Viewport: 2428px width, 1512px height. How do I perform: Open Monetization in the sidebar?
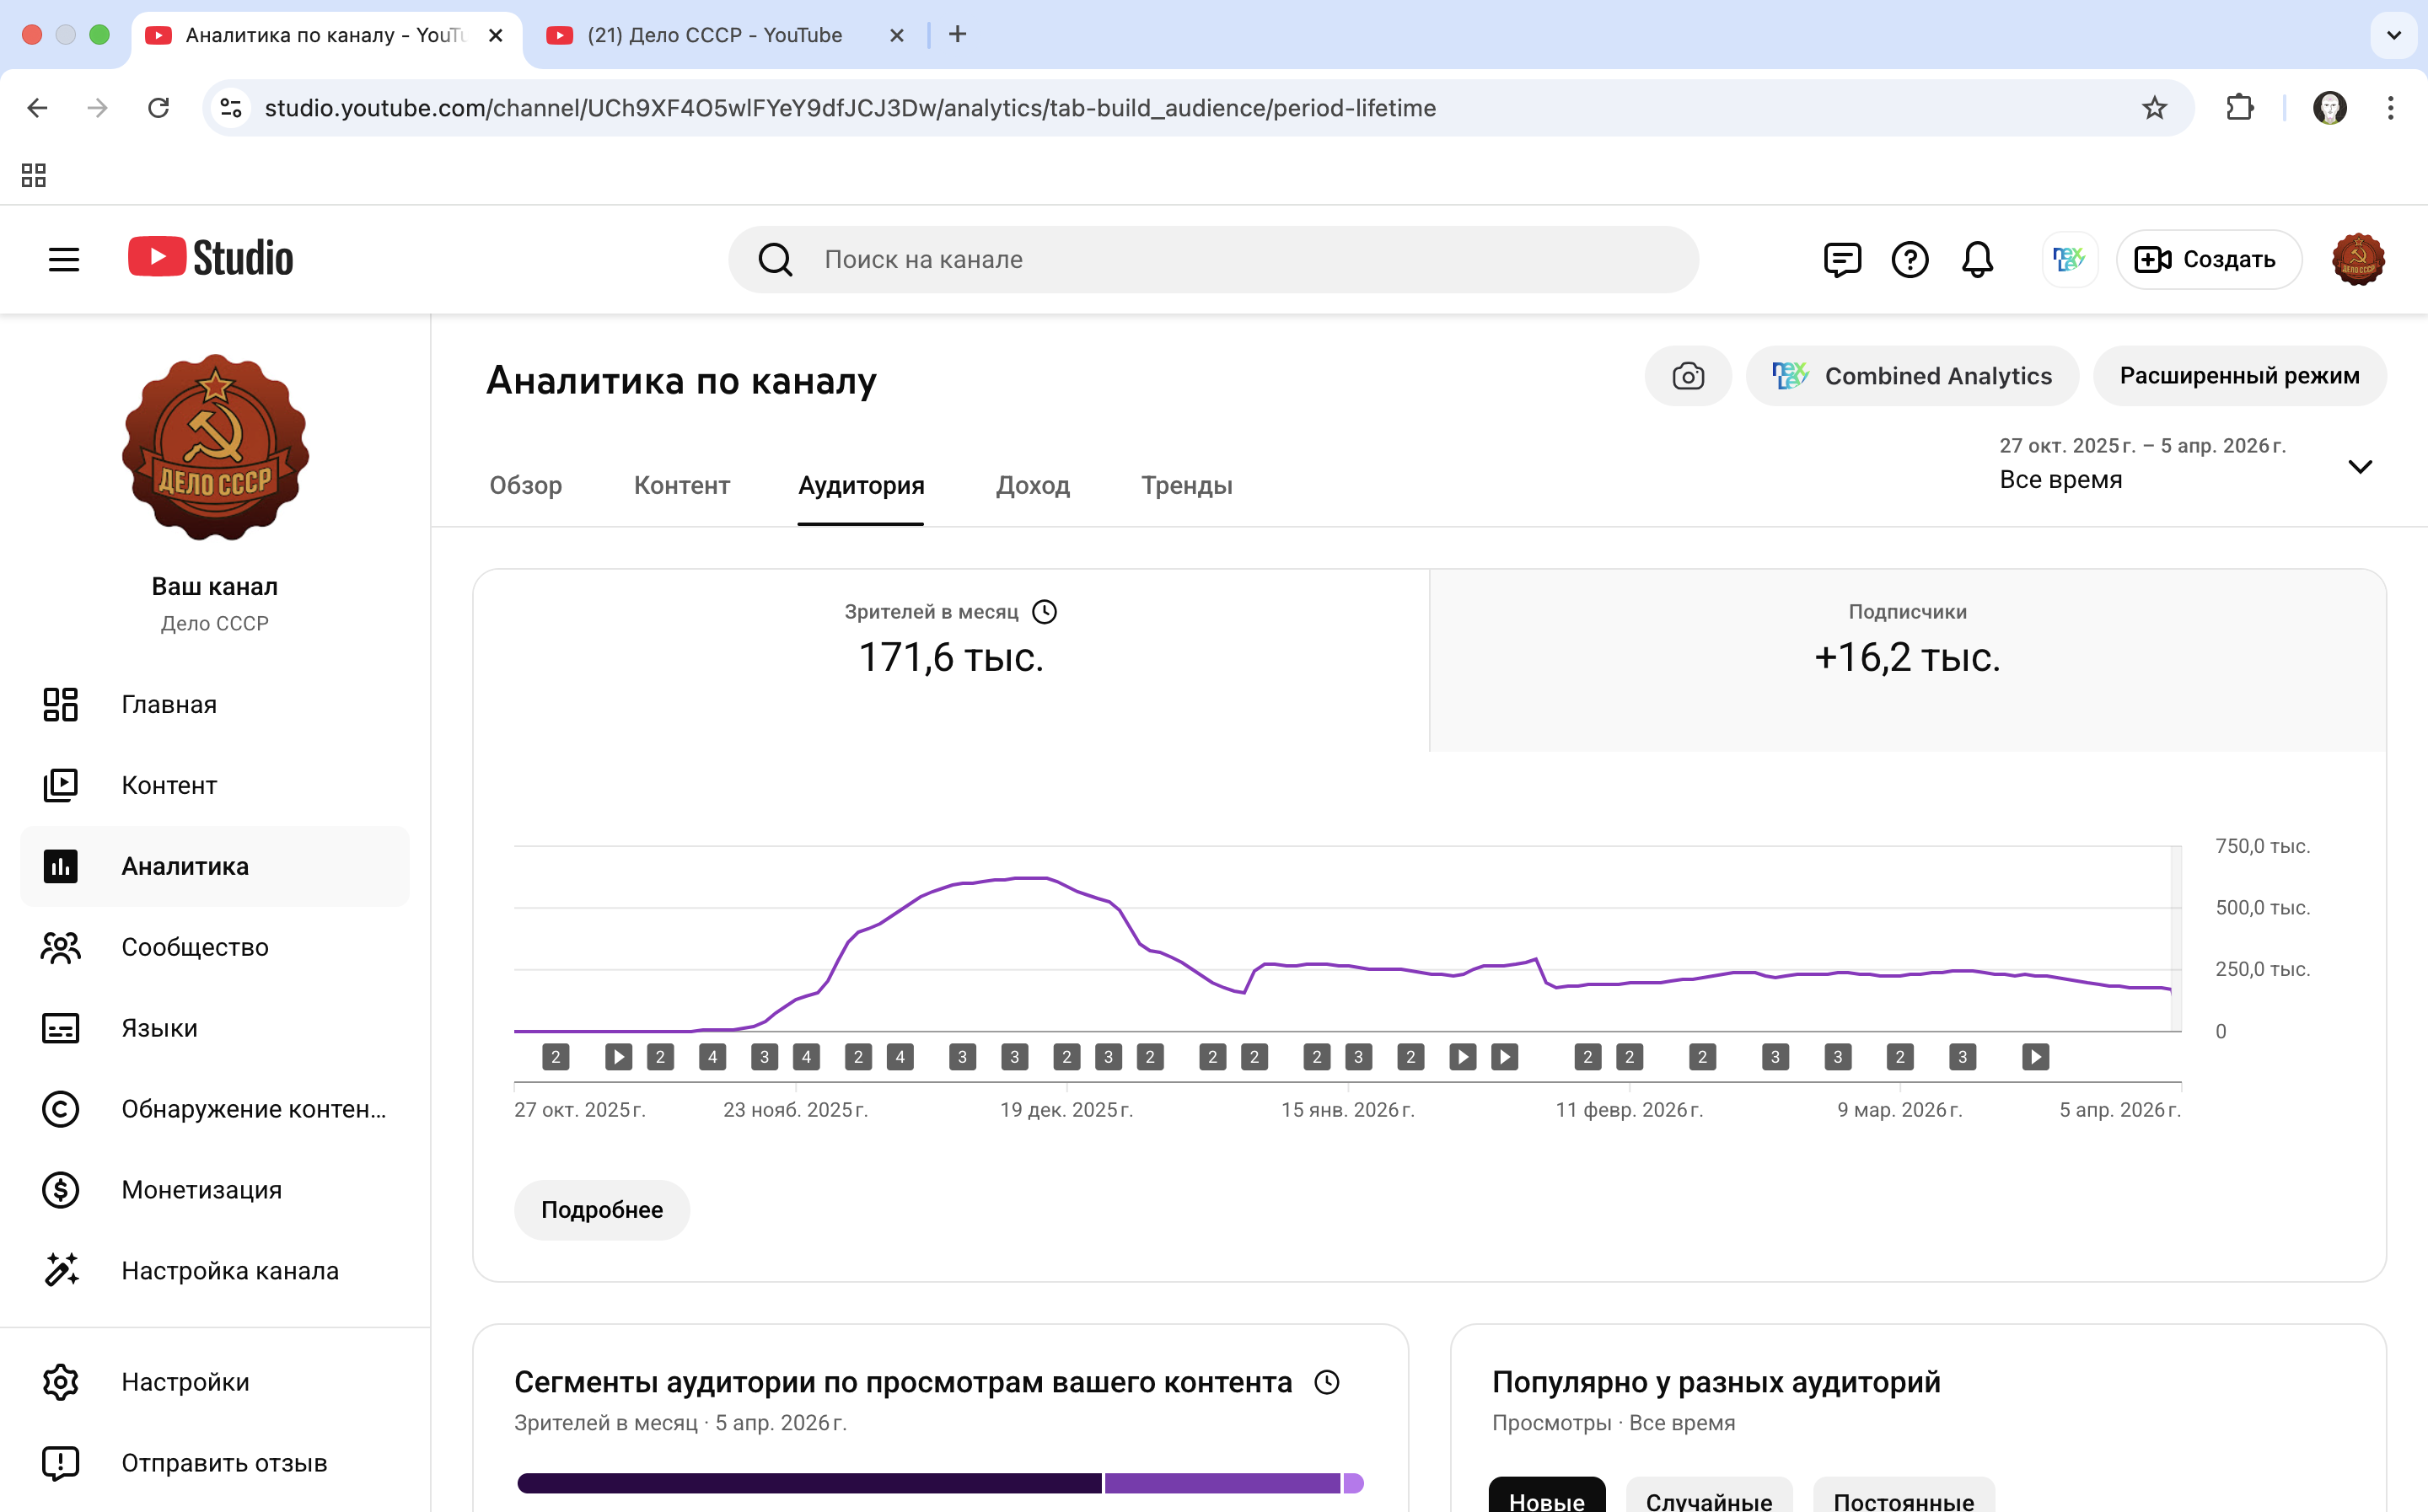pyautogui.click(x=201, y=1190)
